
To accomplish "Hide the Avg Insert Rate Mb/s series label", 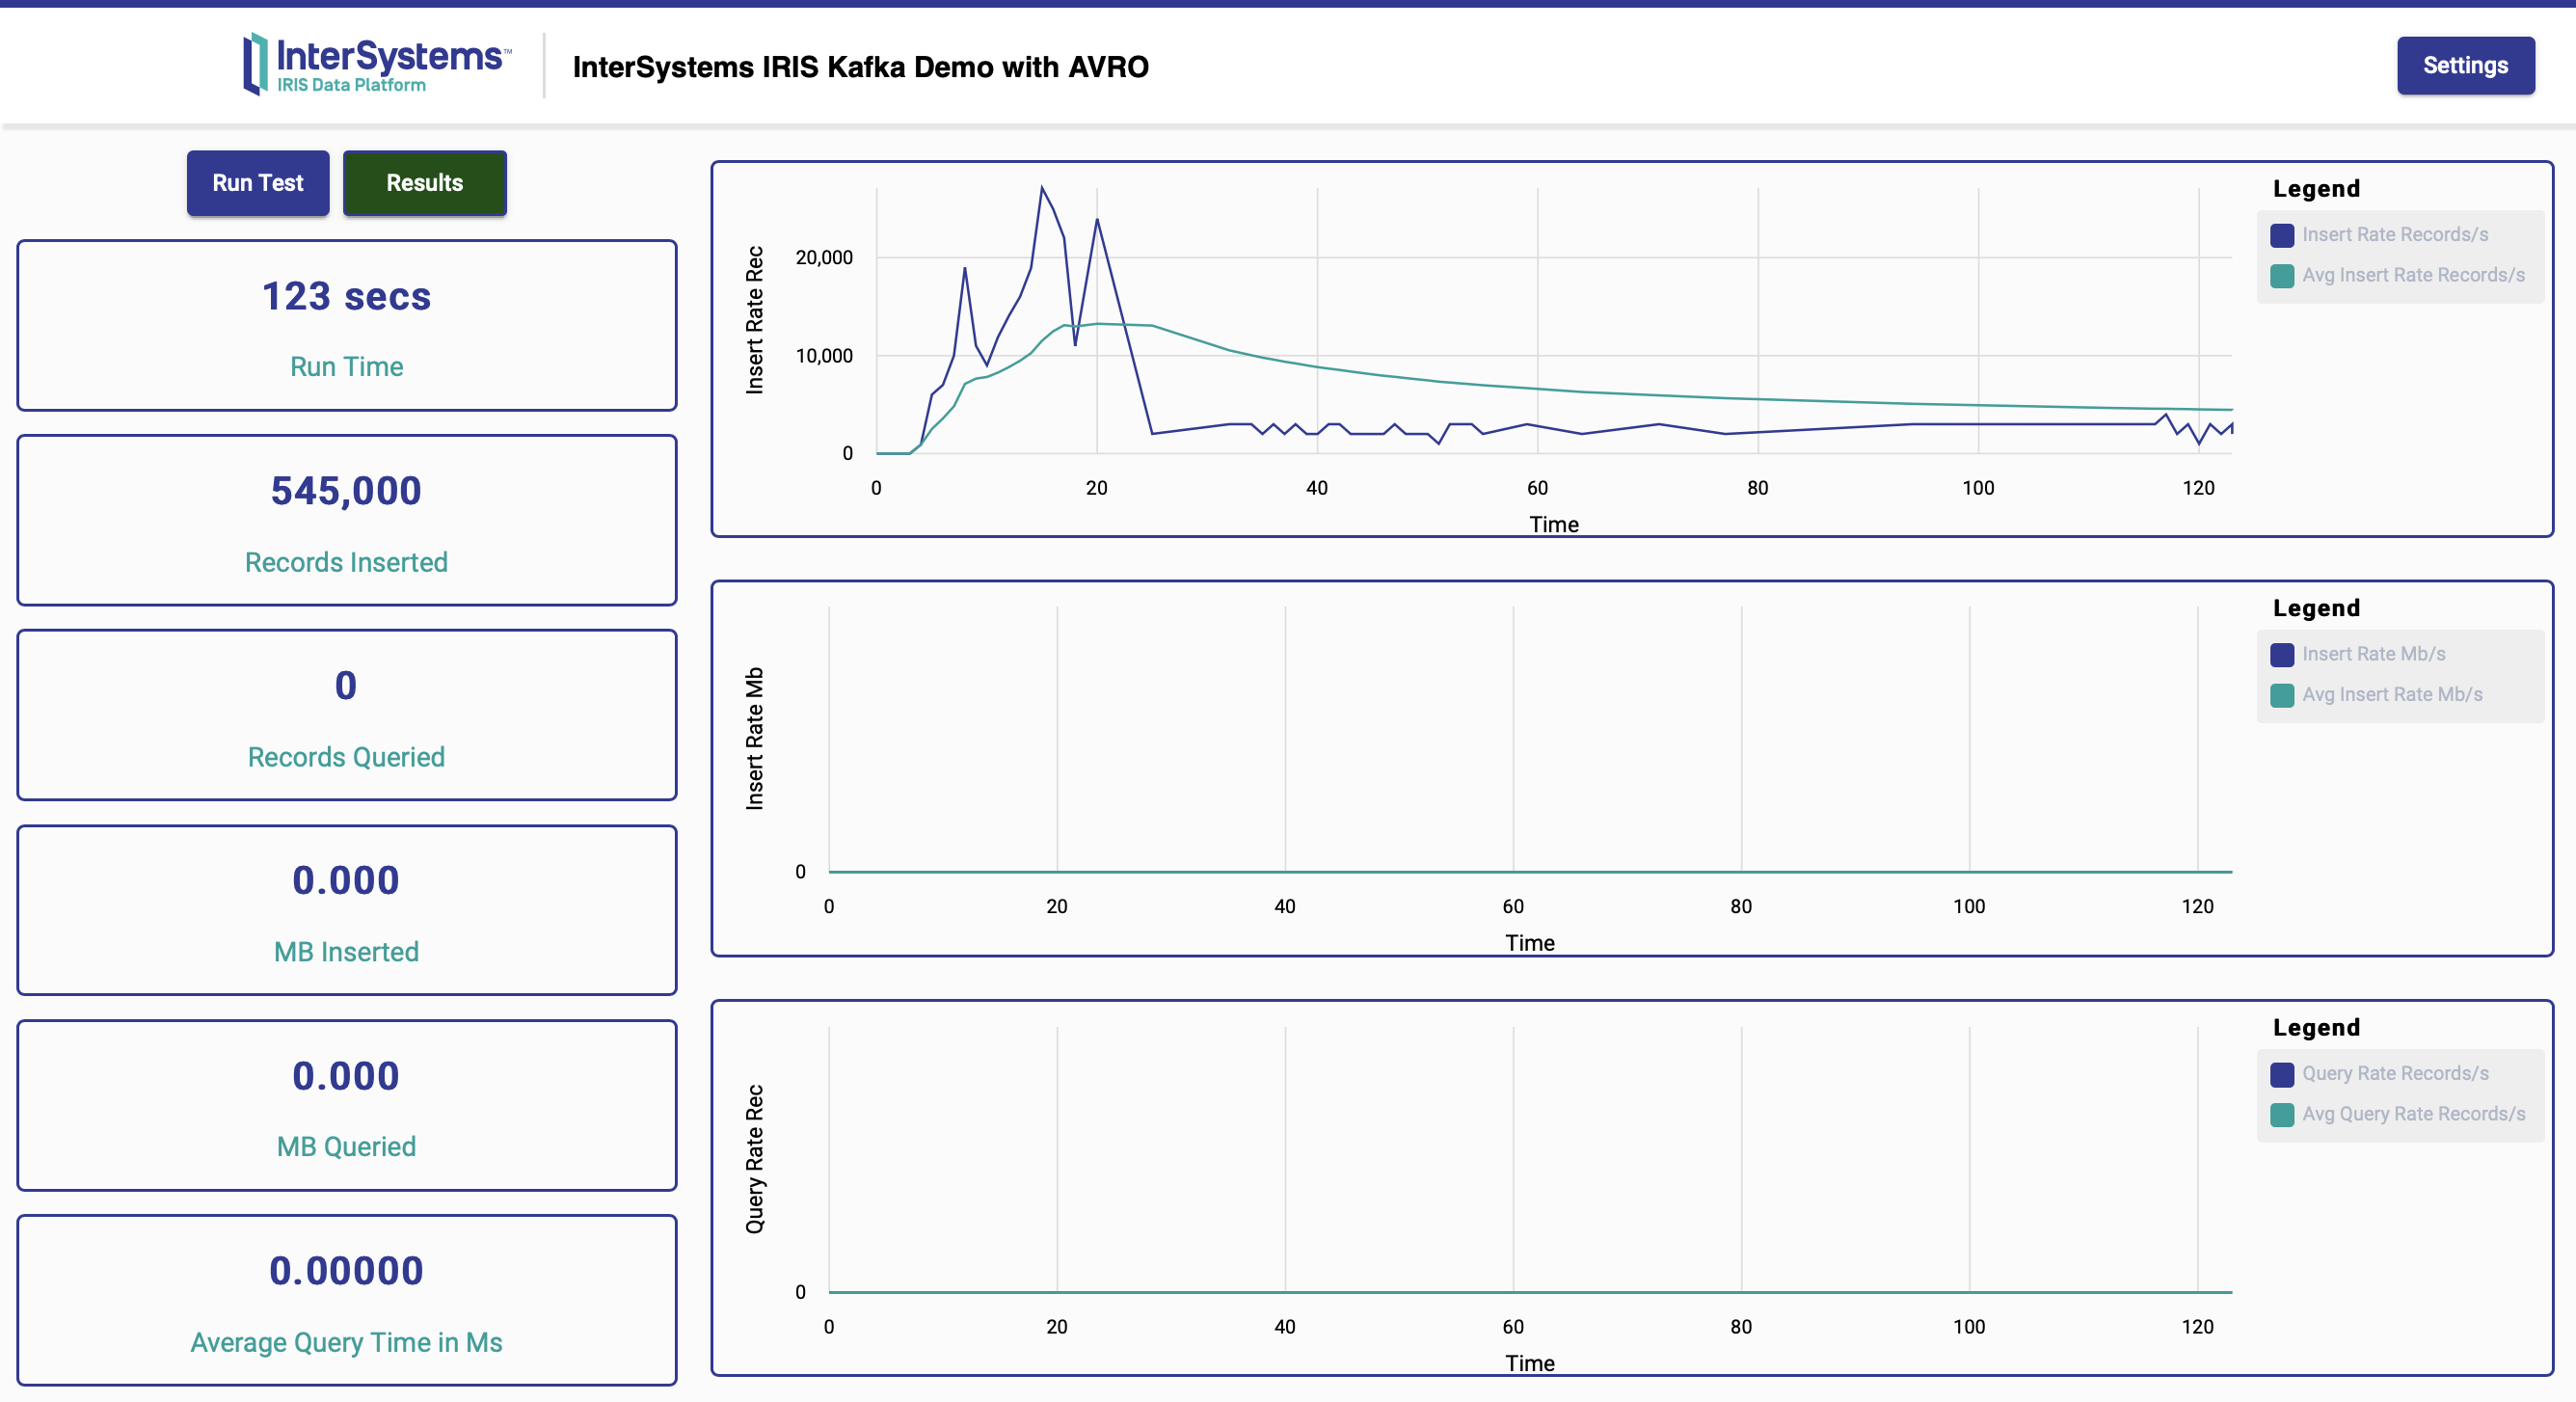I will point(2391,695).
